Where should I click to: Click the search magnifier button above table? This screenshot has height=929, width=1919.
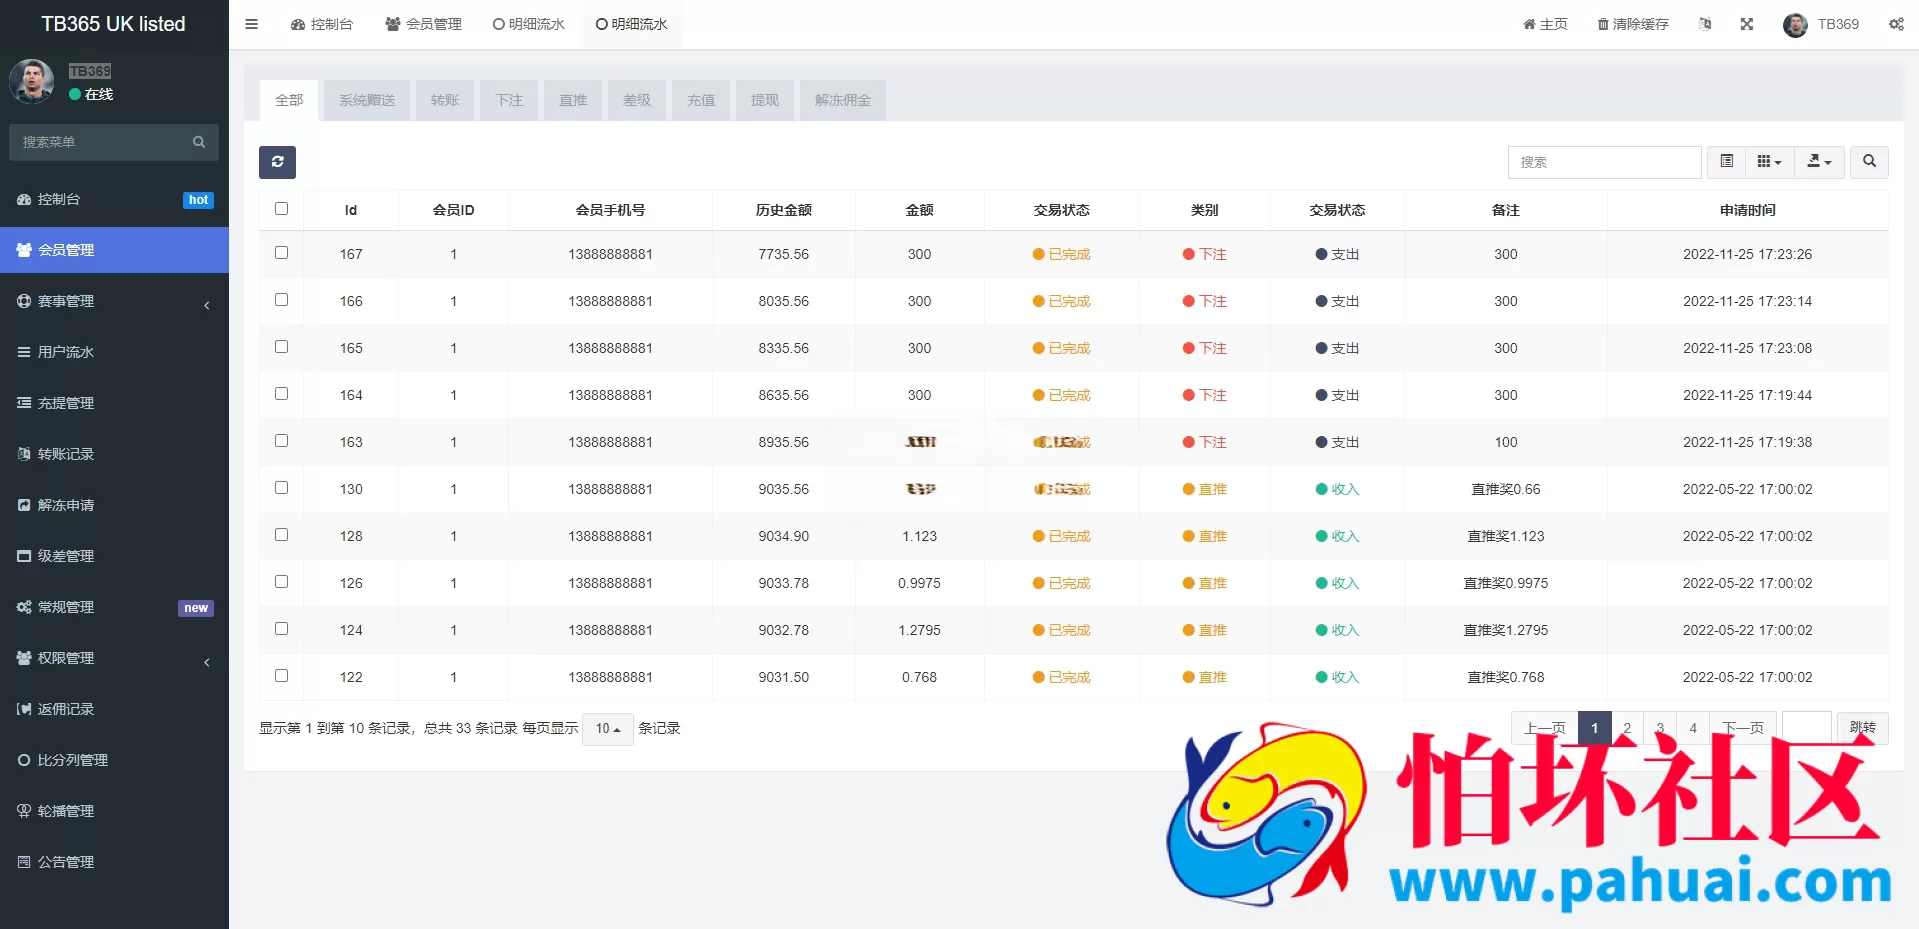[x=1869, y=162]
